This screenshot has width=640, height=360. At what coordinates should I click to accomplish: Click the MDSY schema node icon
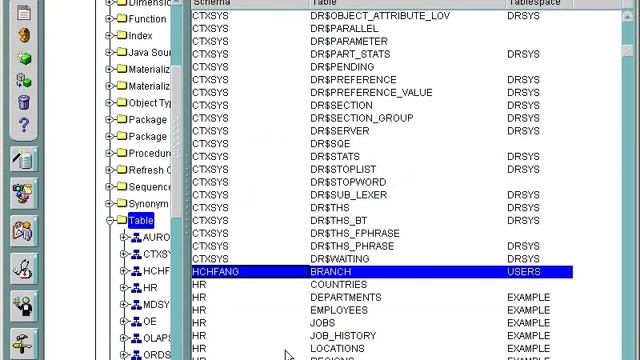(136, 304)
